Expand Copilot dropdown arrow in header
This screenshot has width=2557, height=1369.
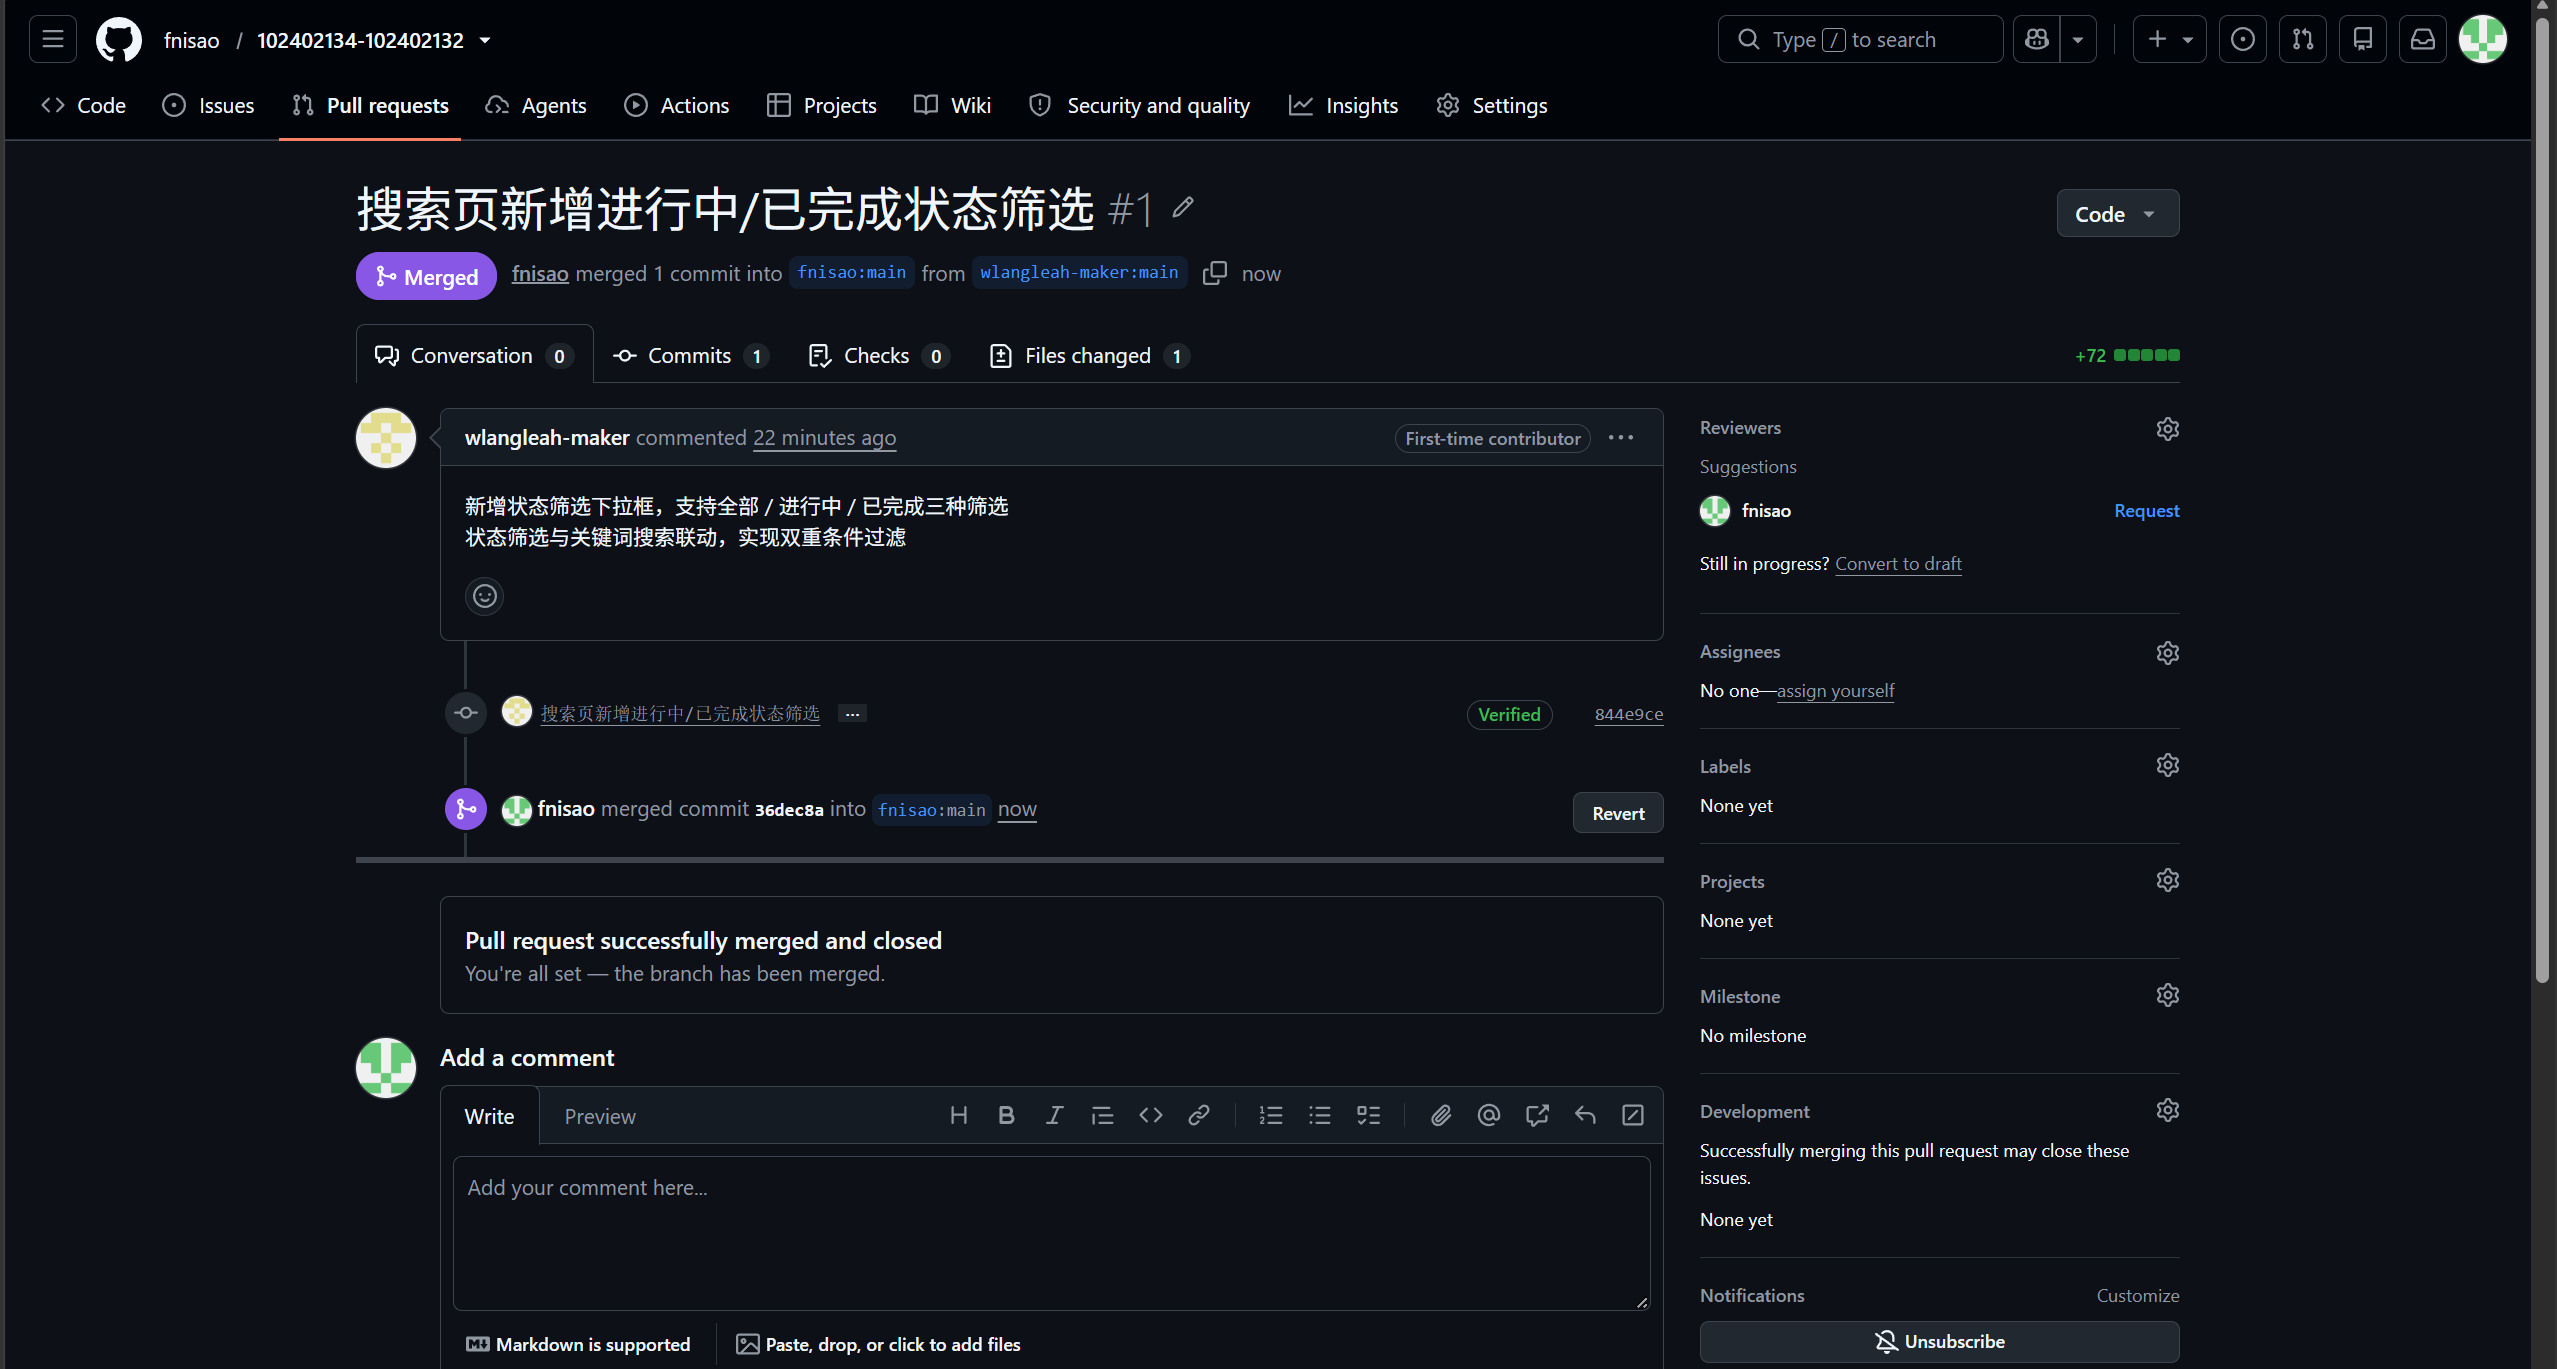tap(2078, 40)
